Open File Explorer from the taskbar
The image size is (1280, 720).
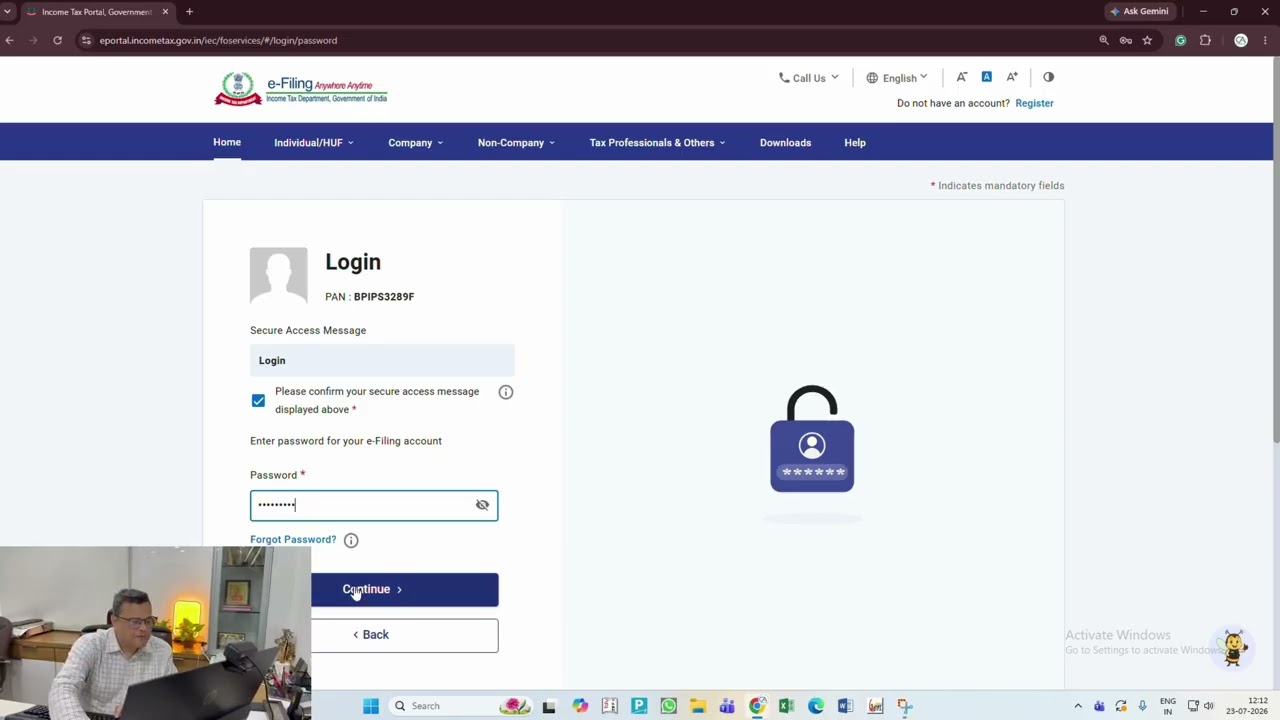tap(698, 706)
